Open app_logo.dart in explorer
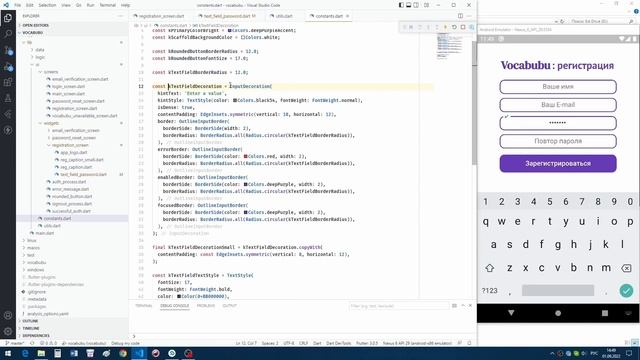 (x=73, y=152)
